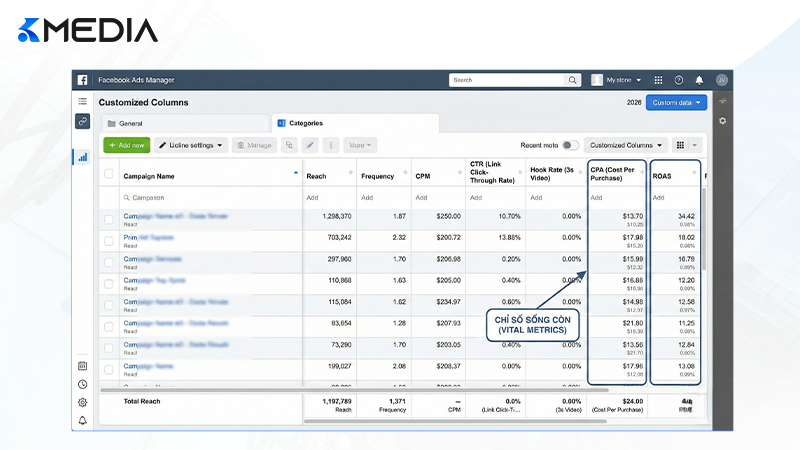Check the row with reach 703,242

109,241
